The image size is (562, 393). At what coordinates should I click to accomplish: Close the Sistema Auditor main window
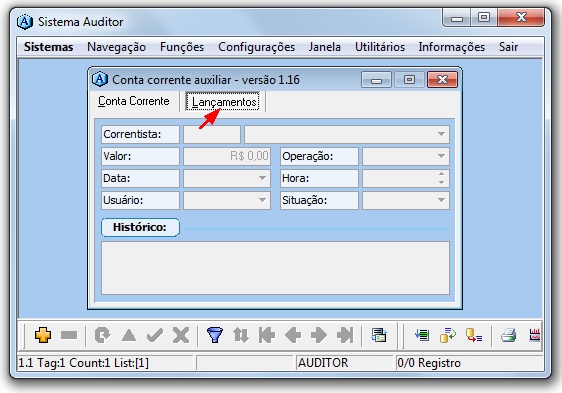[521, 17]
